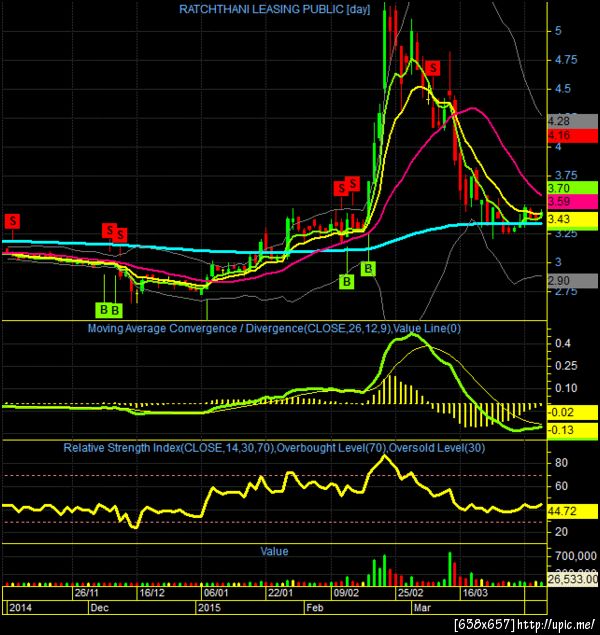This screenshot has height=635, width=600.
Task: Click the 25/02 date label
Action: [x=411, y=593]
